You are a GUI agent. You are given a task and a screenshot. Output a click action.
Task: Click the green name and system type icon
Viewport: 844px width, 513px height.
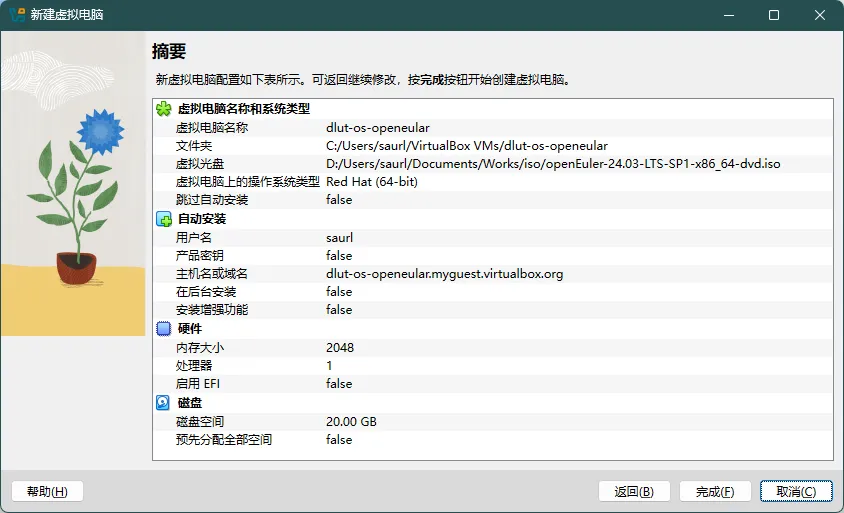(164, 109)
